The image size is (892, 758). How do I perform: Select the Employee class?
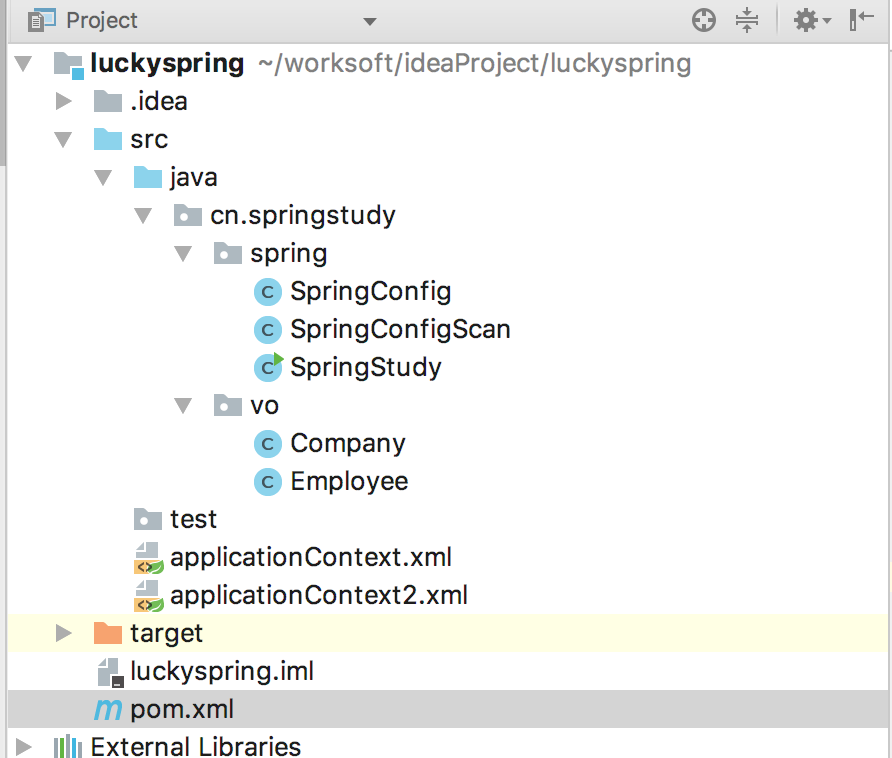click(x=349, y=481)
